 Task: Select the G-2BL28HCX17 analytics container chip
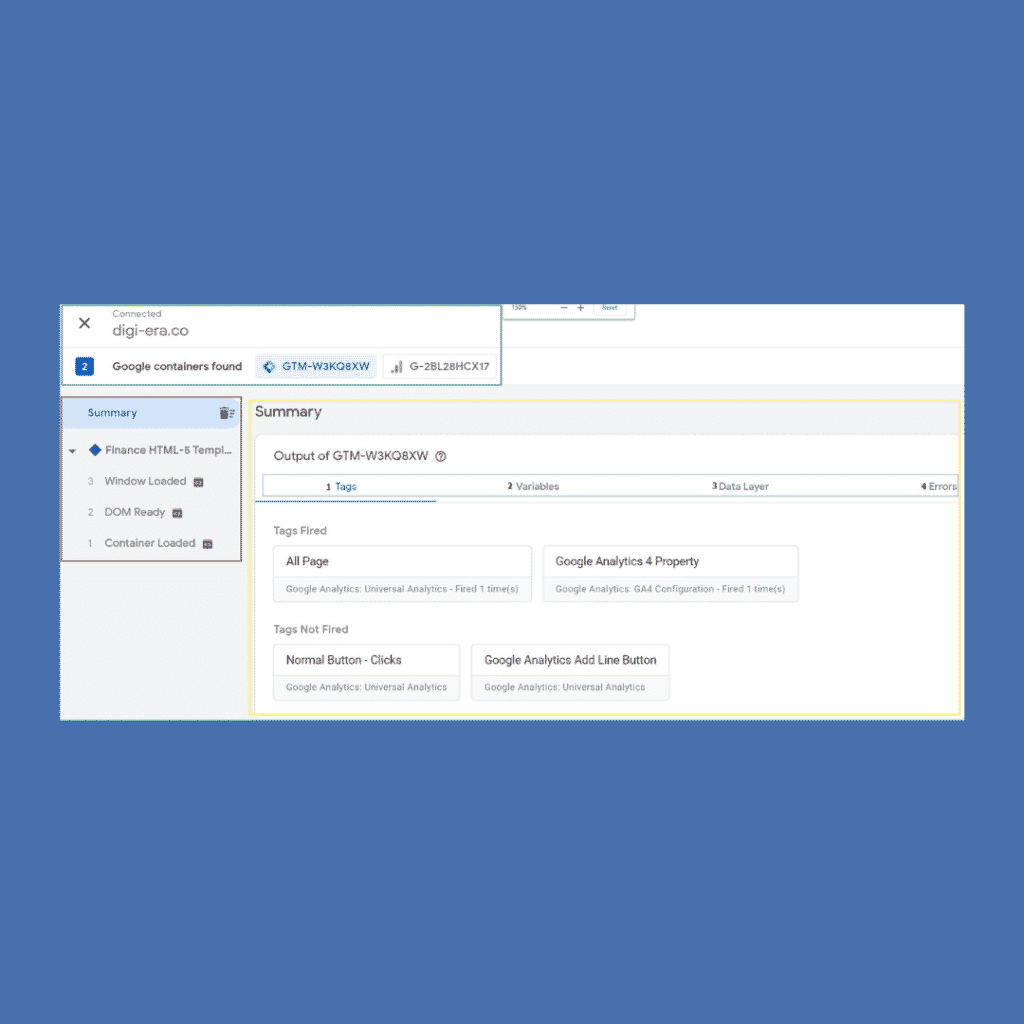[x=440, y=367]
